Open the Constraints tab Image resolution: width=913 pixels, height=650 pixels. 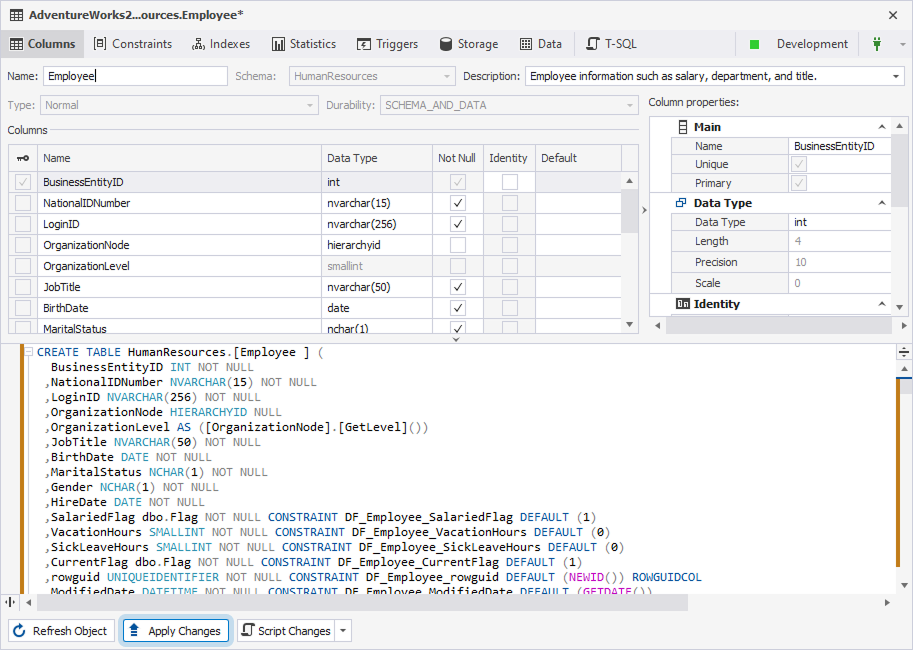tap(133, 44)
